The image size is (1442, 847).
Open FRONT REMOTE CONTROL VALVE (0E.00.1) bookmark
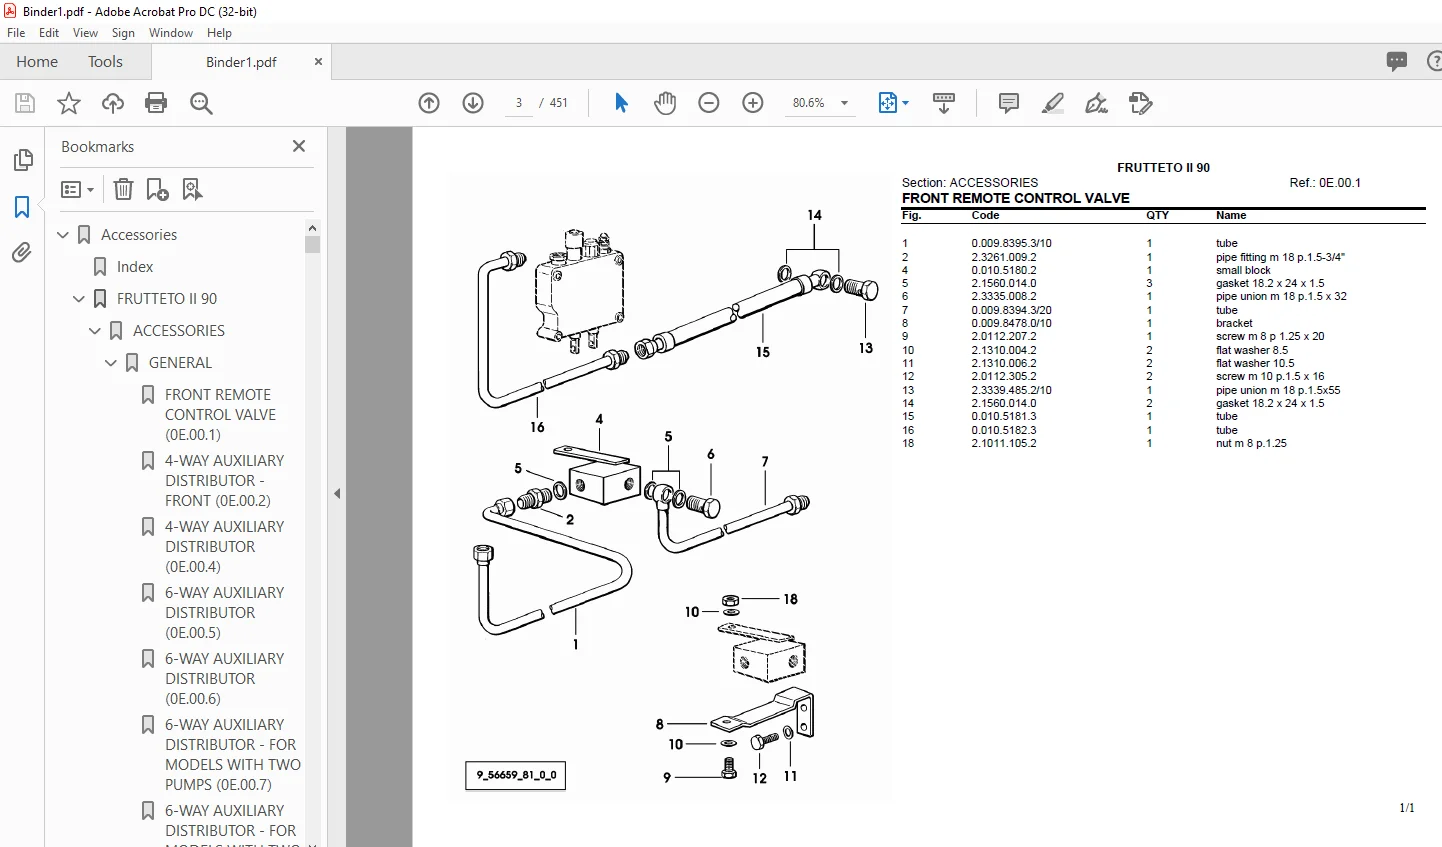[x=220, y=415]
